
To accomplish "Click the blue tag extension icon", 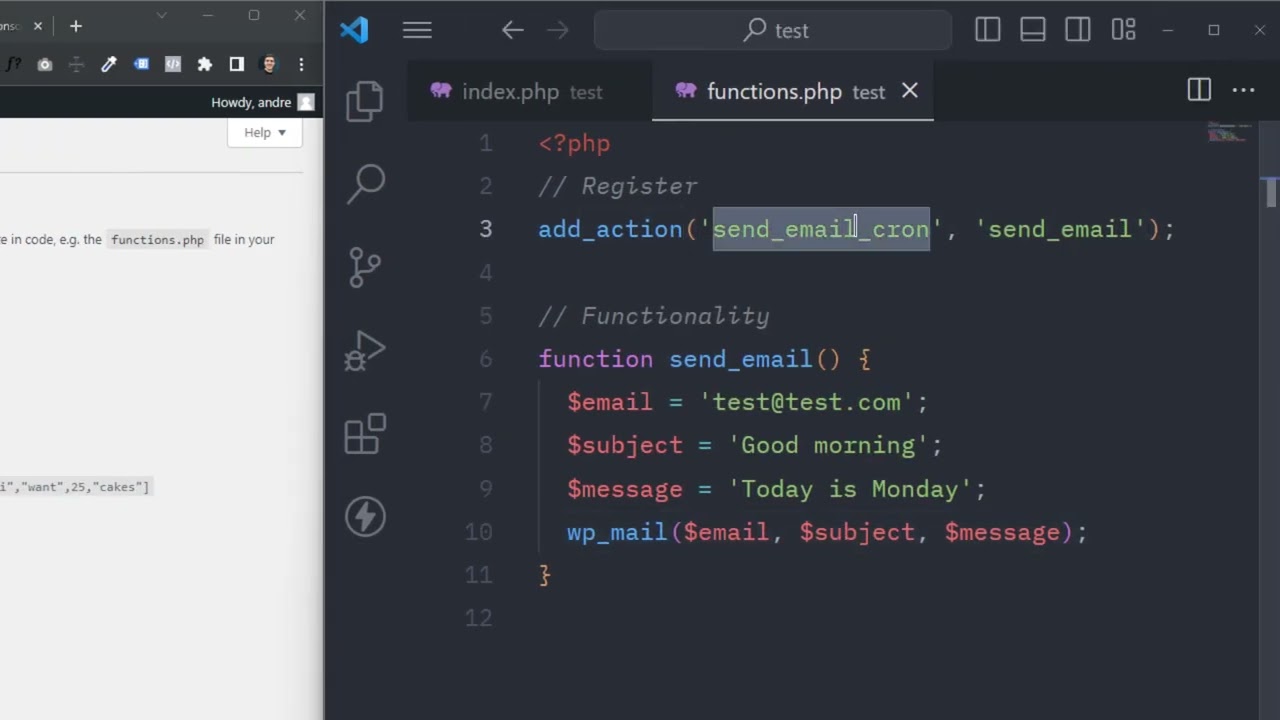I will coord(141,64).
